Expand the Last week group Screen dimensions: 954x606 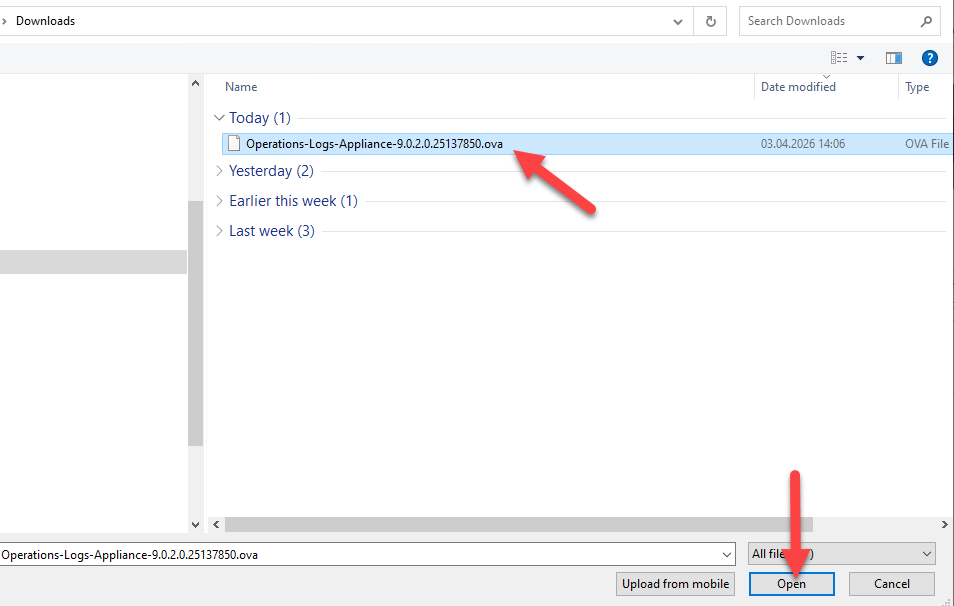tap(219, 231)
